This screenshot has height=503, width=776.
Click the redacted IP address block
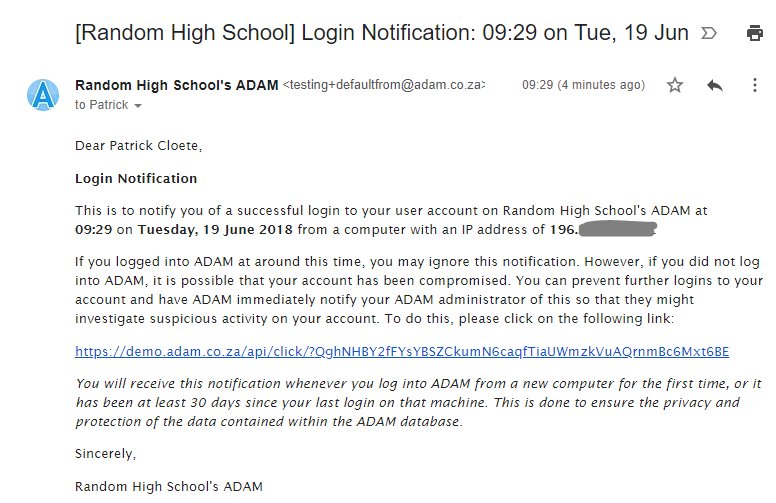(x=616, y=230)
